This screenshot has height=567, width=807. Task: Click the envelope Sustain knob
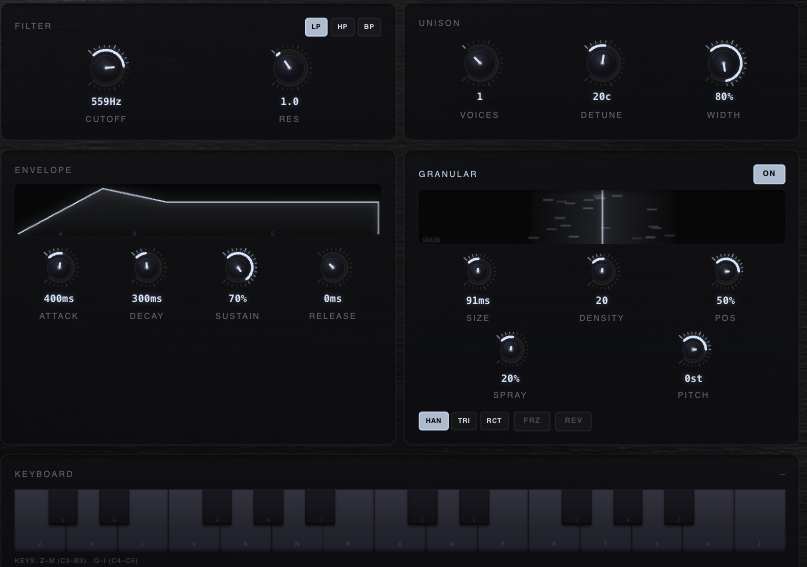point(238,267)
